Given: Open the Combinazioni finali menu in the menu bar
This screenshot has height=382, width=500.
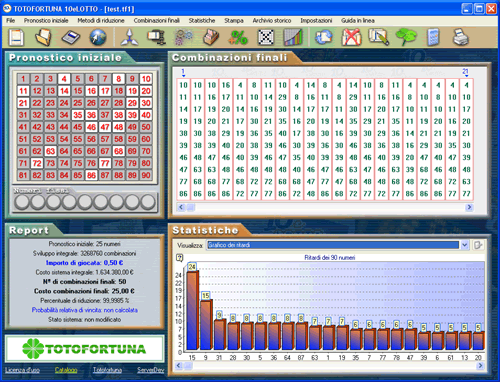Looking at the screenshot, I should [157, 21].
